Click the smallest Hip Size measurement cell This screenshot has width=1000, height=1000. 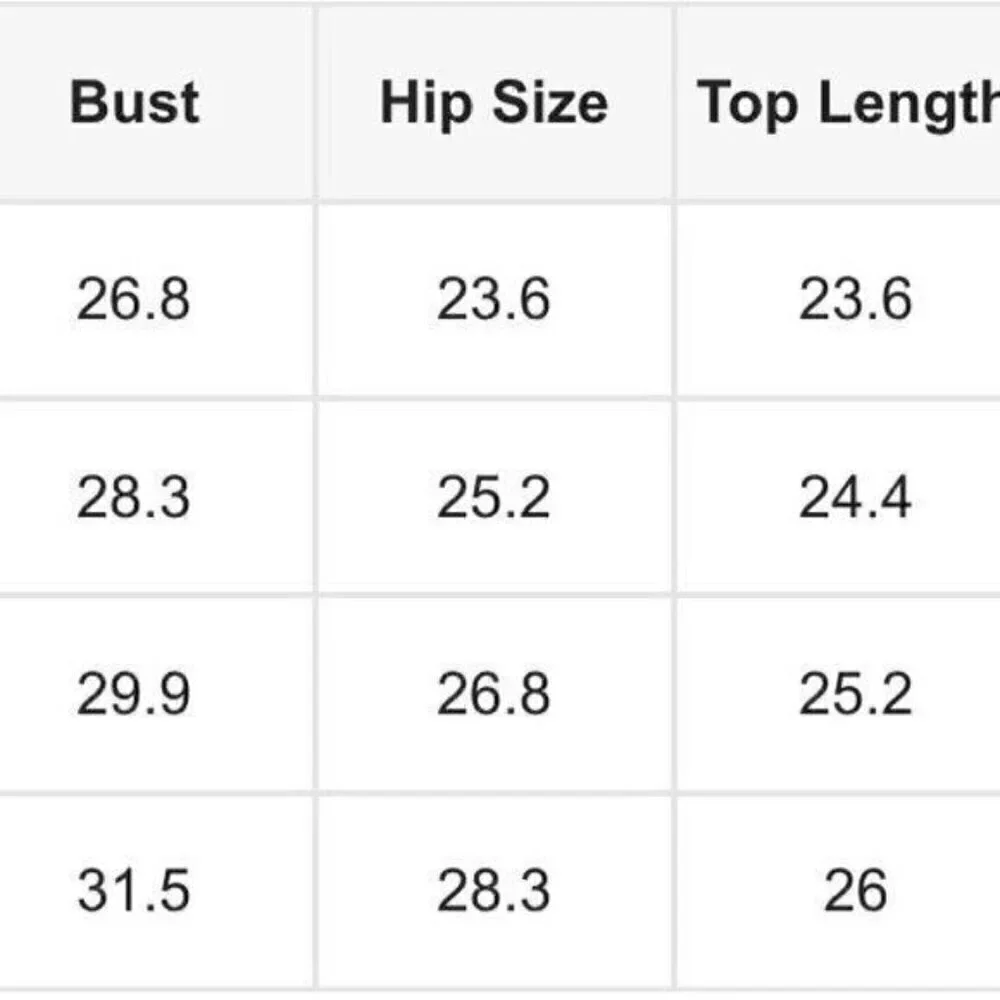coord(494,299)
